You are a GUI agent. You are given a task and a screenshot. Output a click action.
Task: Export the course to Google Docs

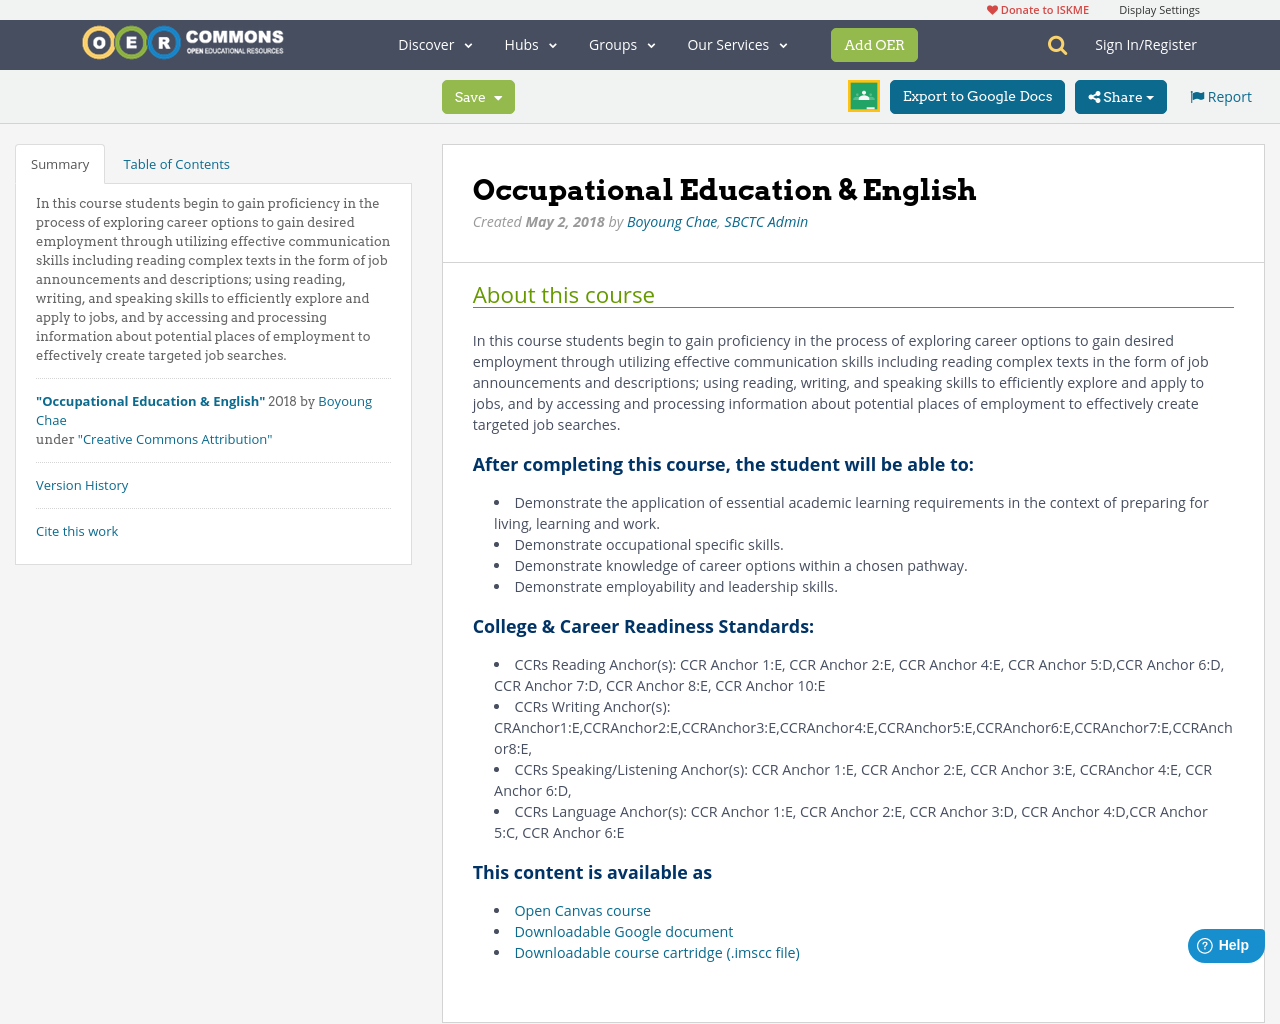pyautogui.click(x=977, y=97)
